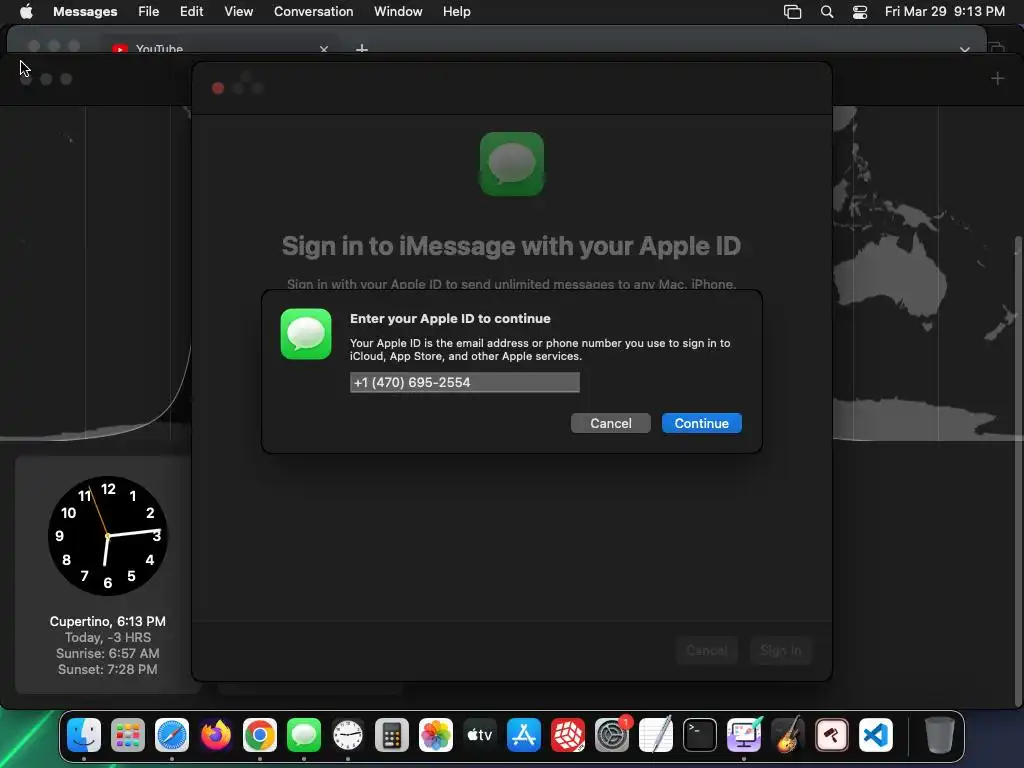Cancel the Apple ID prompt
This screenshot has height=768, width=1024.
(x=611, y=423)
